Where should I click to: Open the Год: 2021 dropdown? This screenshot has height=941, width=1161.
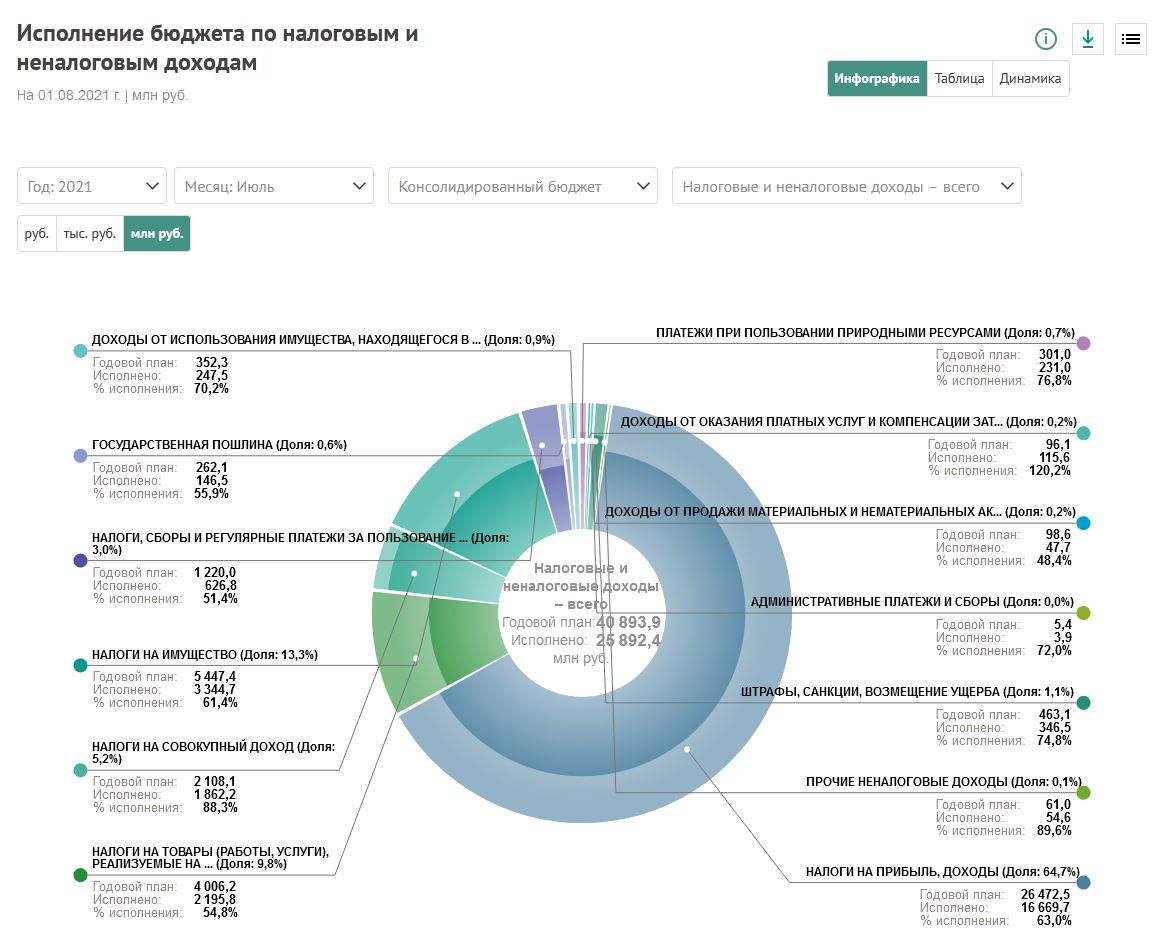(91, 186)
